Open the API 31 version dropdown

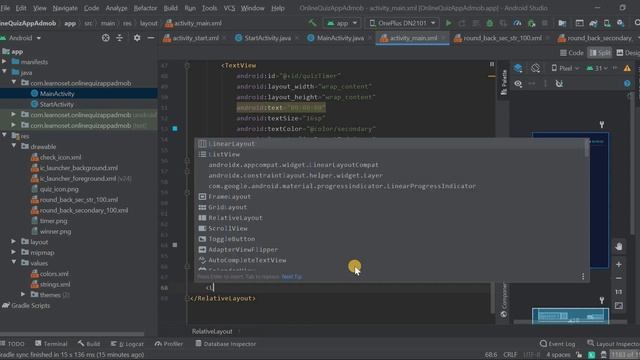(x=598, y=68)
